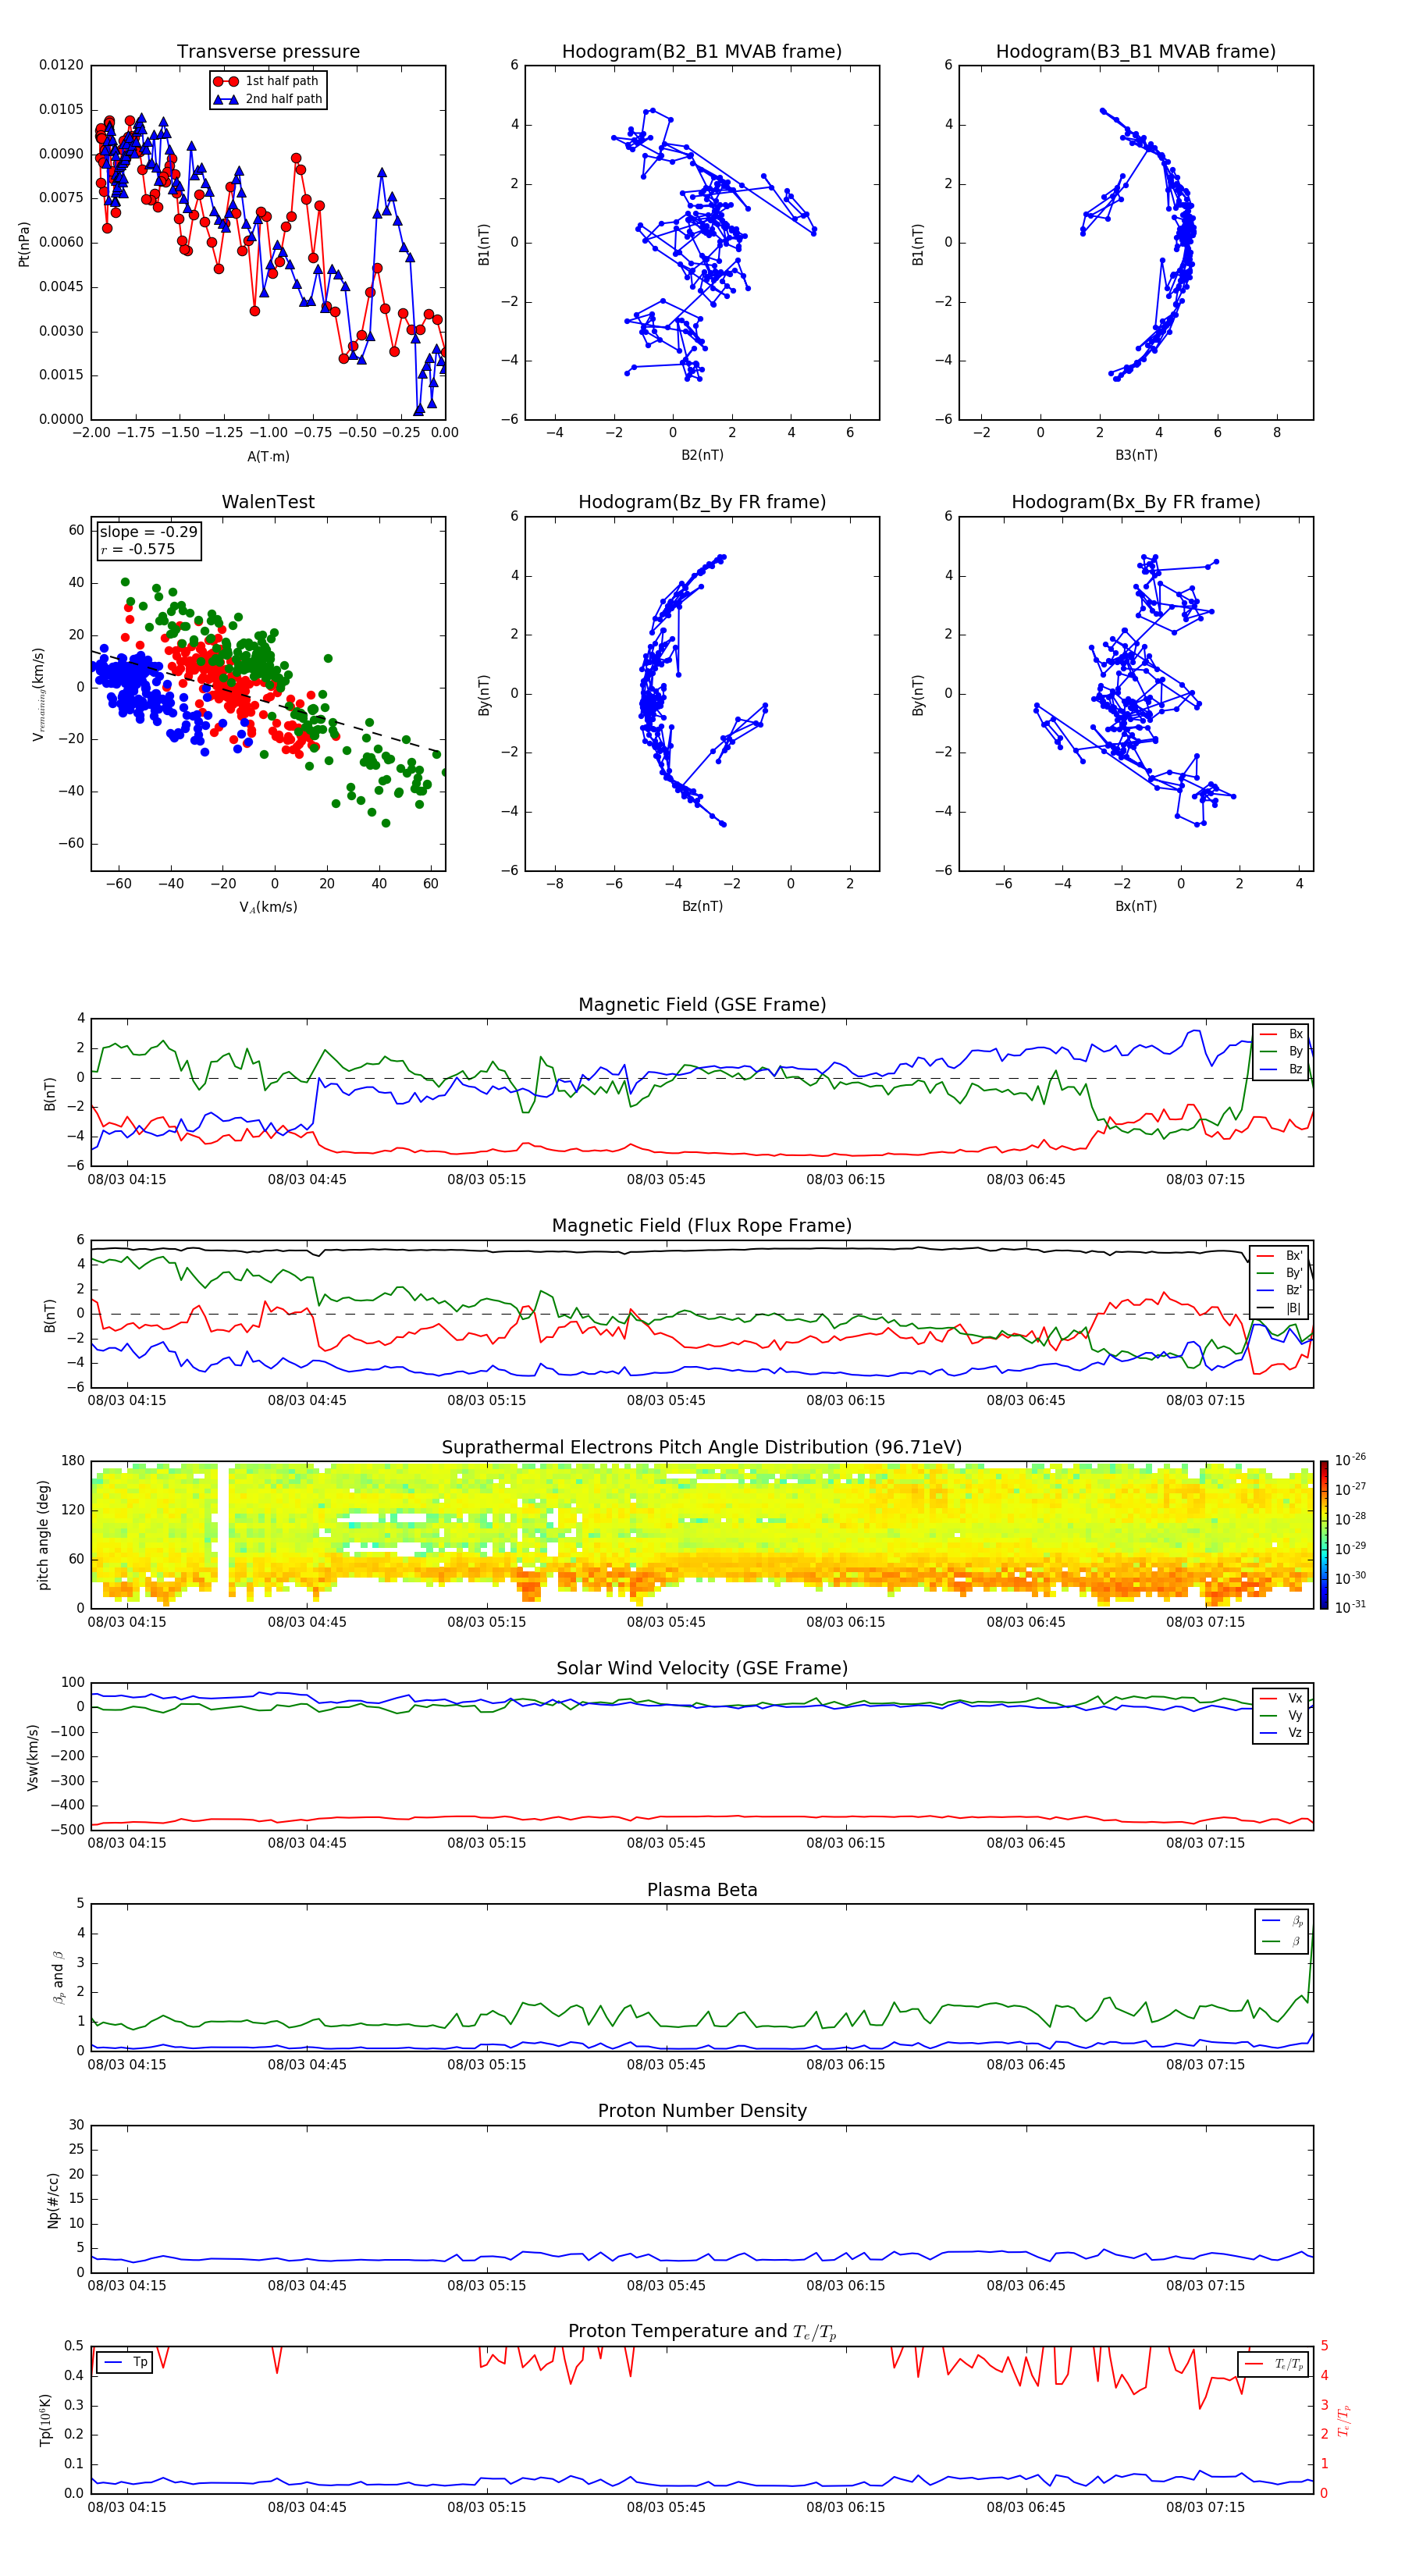Click '2nd half path' legend entry
The height and width of the screenshot is (2576, 1405).
[x=268, y=99]
